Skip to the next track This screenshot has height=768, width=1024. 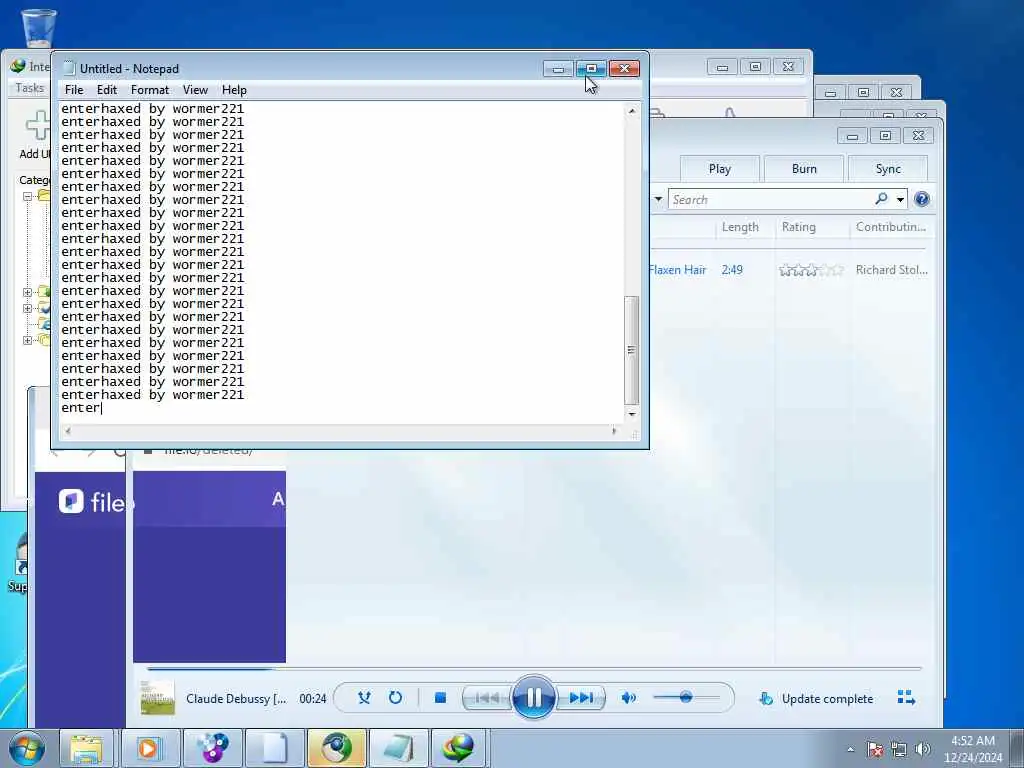[x=581, y=698]
